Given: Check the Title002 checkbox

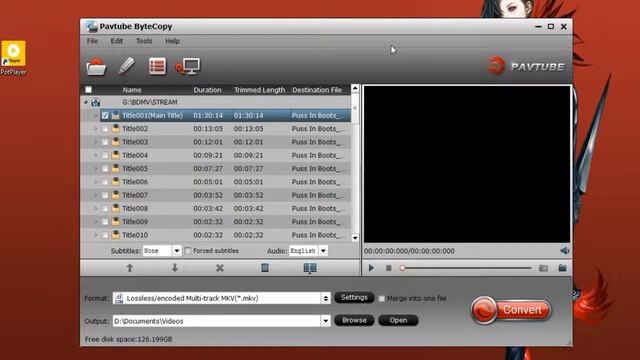Looking at the screenshot, I should [x=105, y=129].
